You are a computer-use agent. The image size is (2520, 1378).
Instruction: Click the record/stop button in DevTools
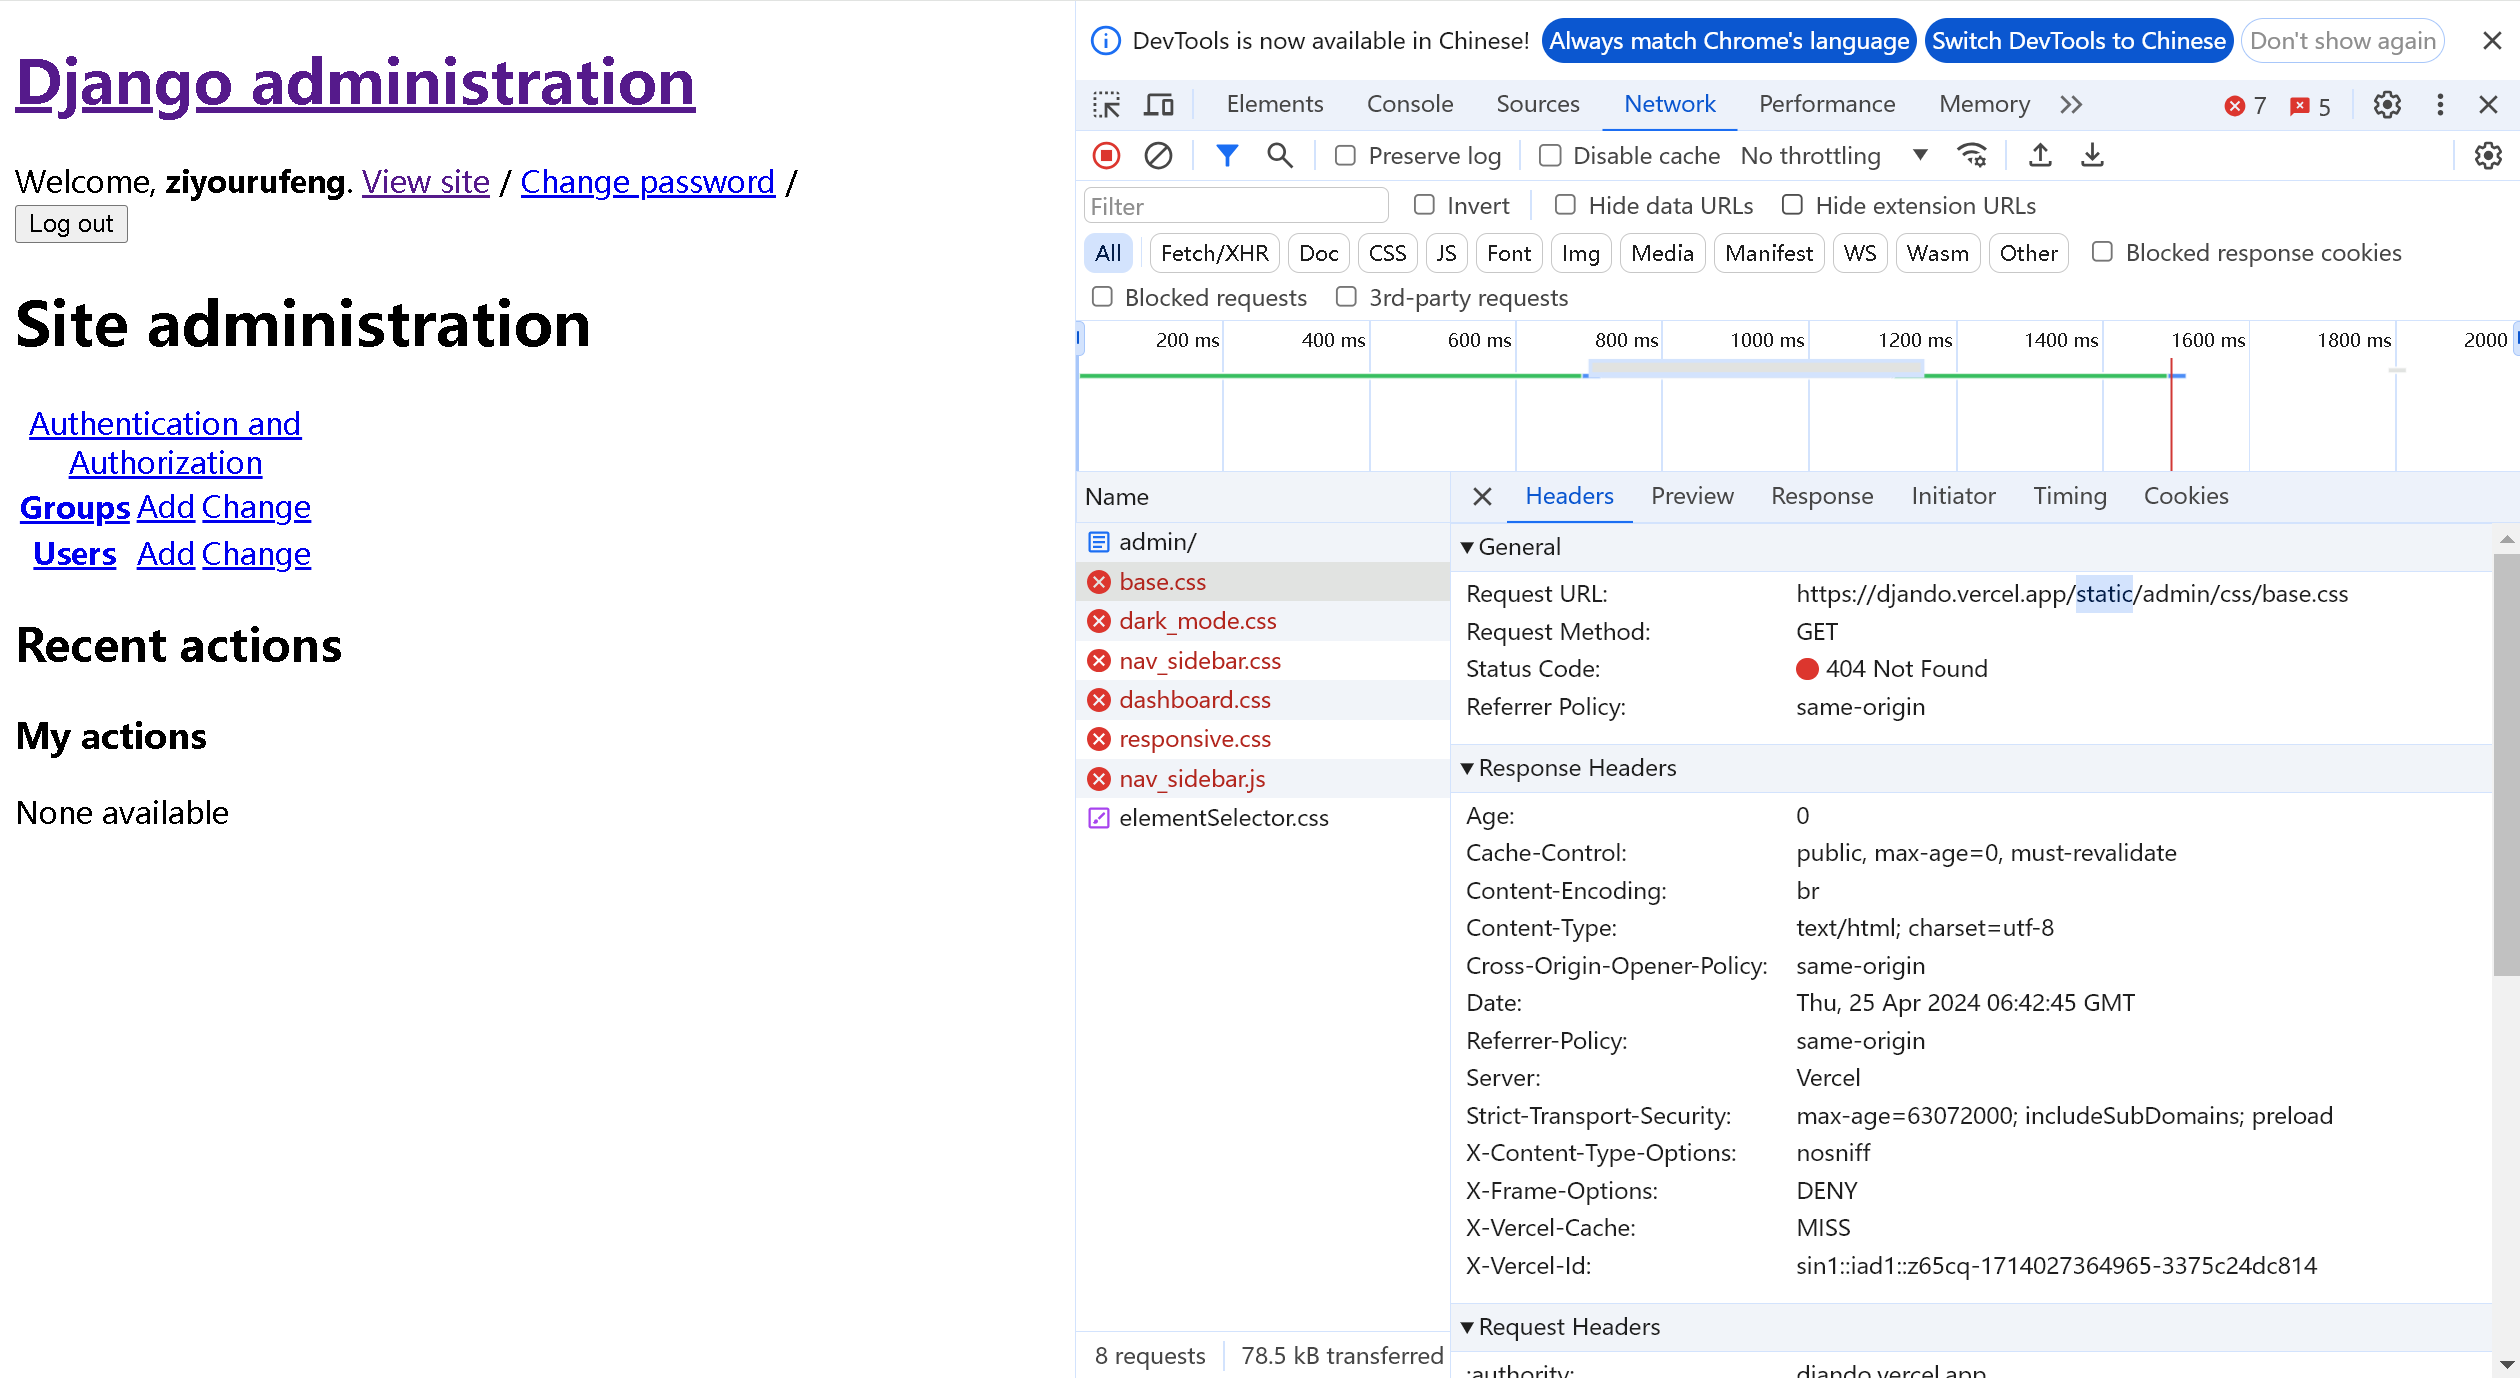[1106, 156]
